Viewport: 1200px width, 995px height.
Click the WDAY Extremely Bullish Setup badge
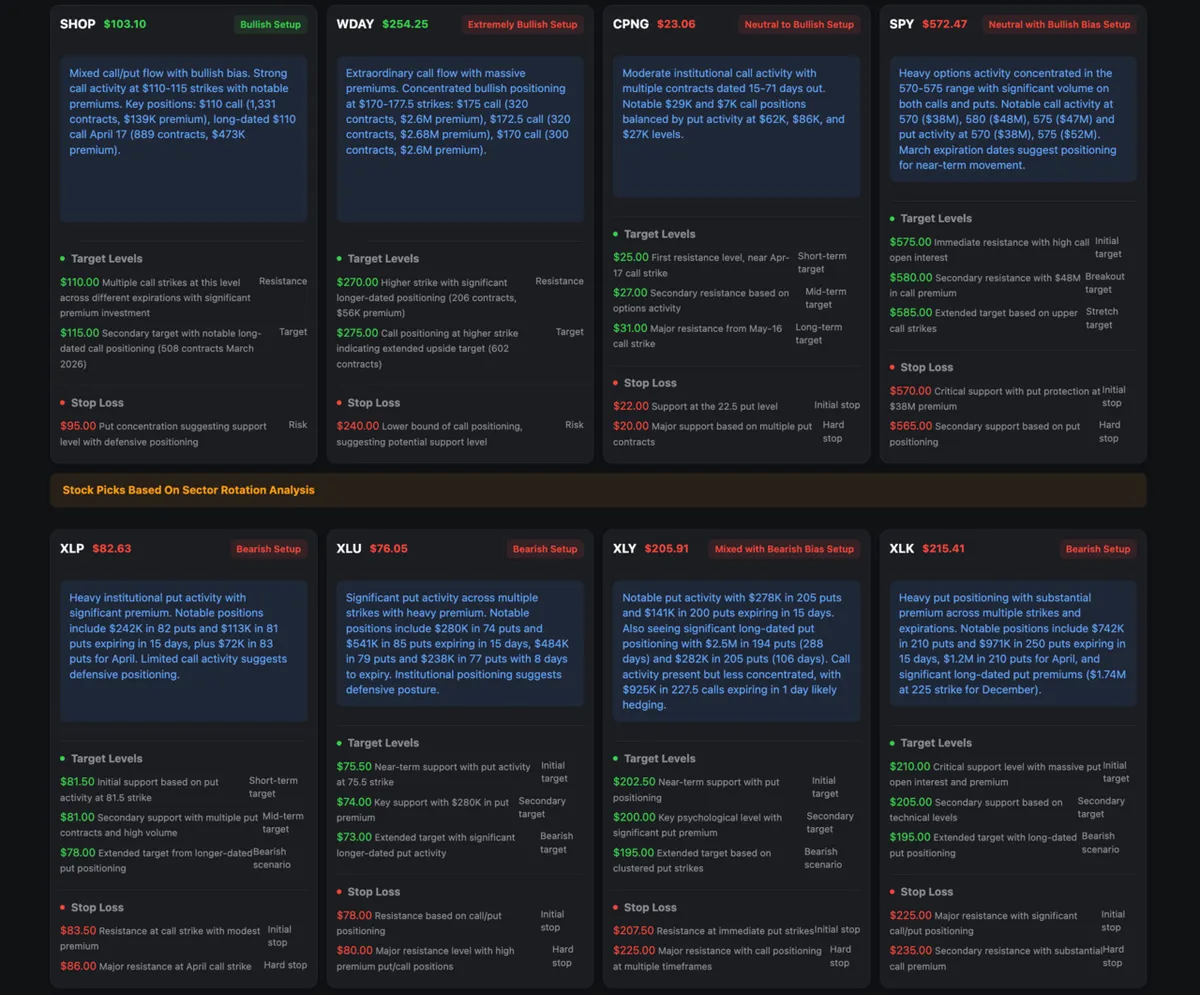tap(522, 24)
